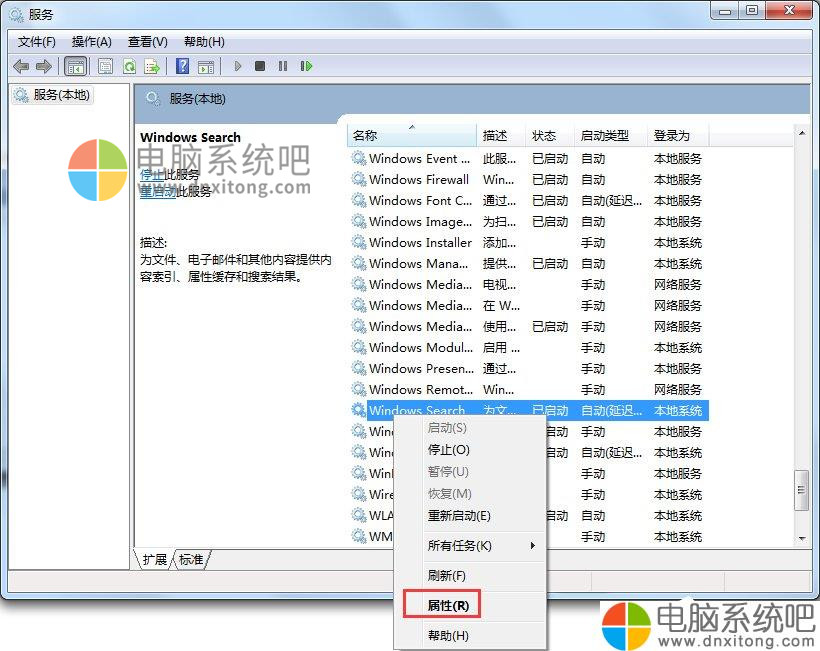Image resolution: width=820 pixels, height=651 pixels.
Task: Select the Windows Font C... service name
Action: pyautogui.click(x=420, y=200)
